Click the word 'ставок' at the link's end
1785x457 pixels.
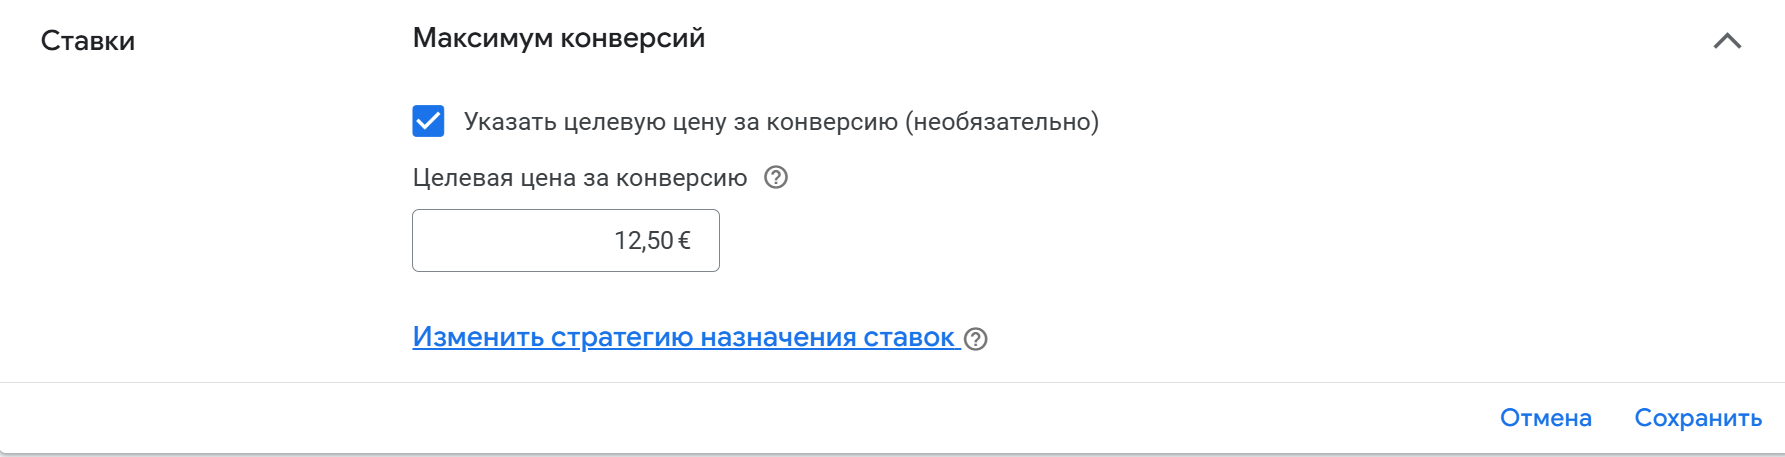908,338
